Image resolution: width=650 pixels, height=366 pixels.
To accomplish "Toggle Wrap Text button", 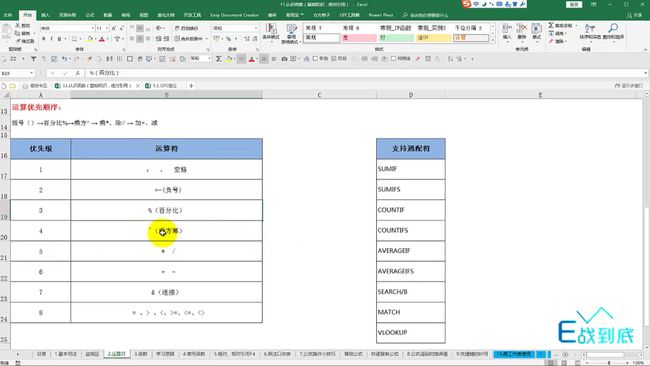I will [x=187, y=28].
